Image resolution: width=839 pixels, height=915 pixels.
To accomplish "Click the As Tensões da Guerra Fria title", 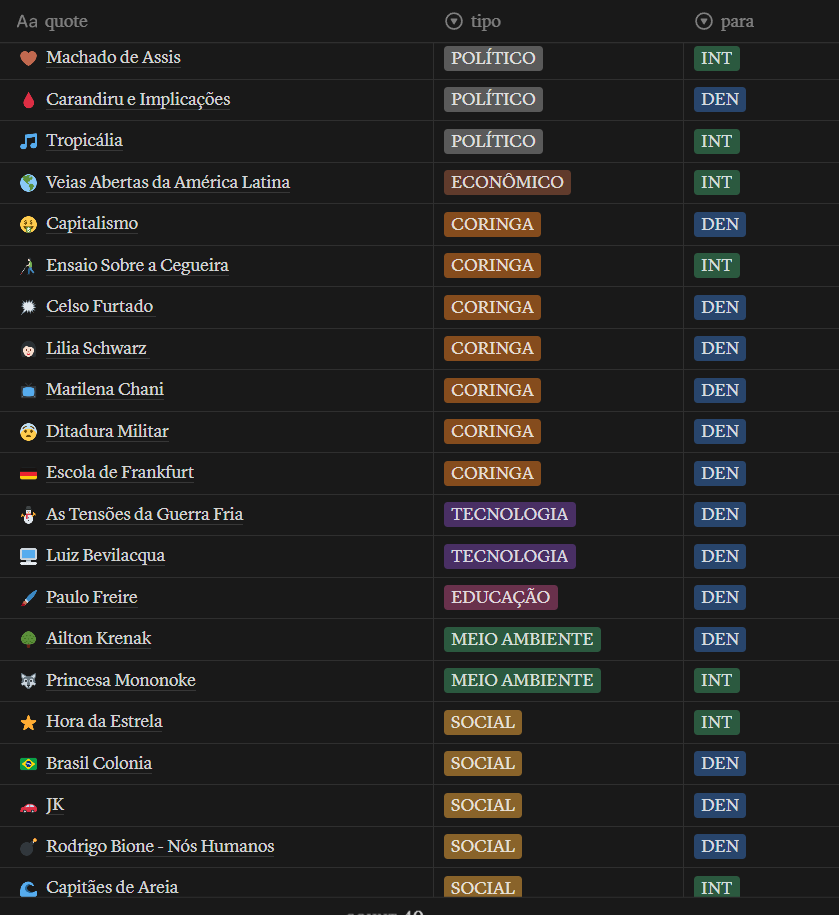I will 145,514.
